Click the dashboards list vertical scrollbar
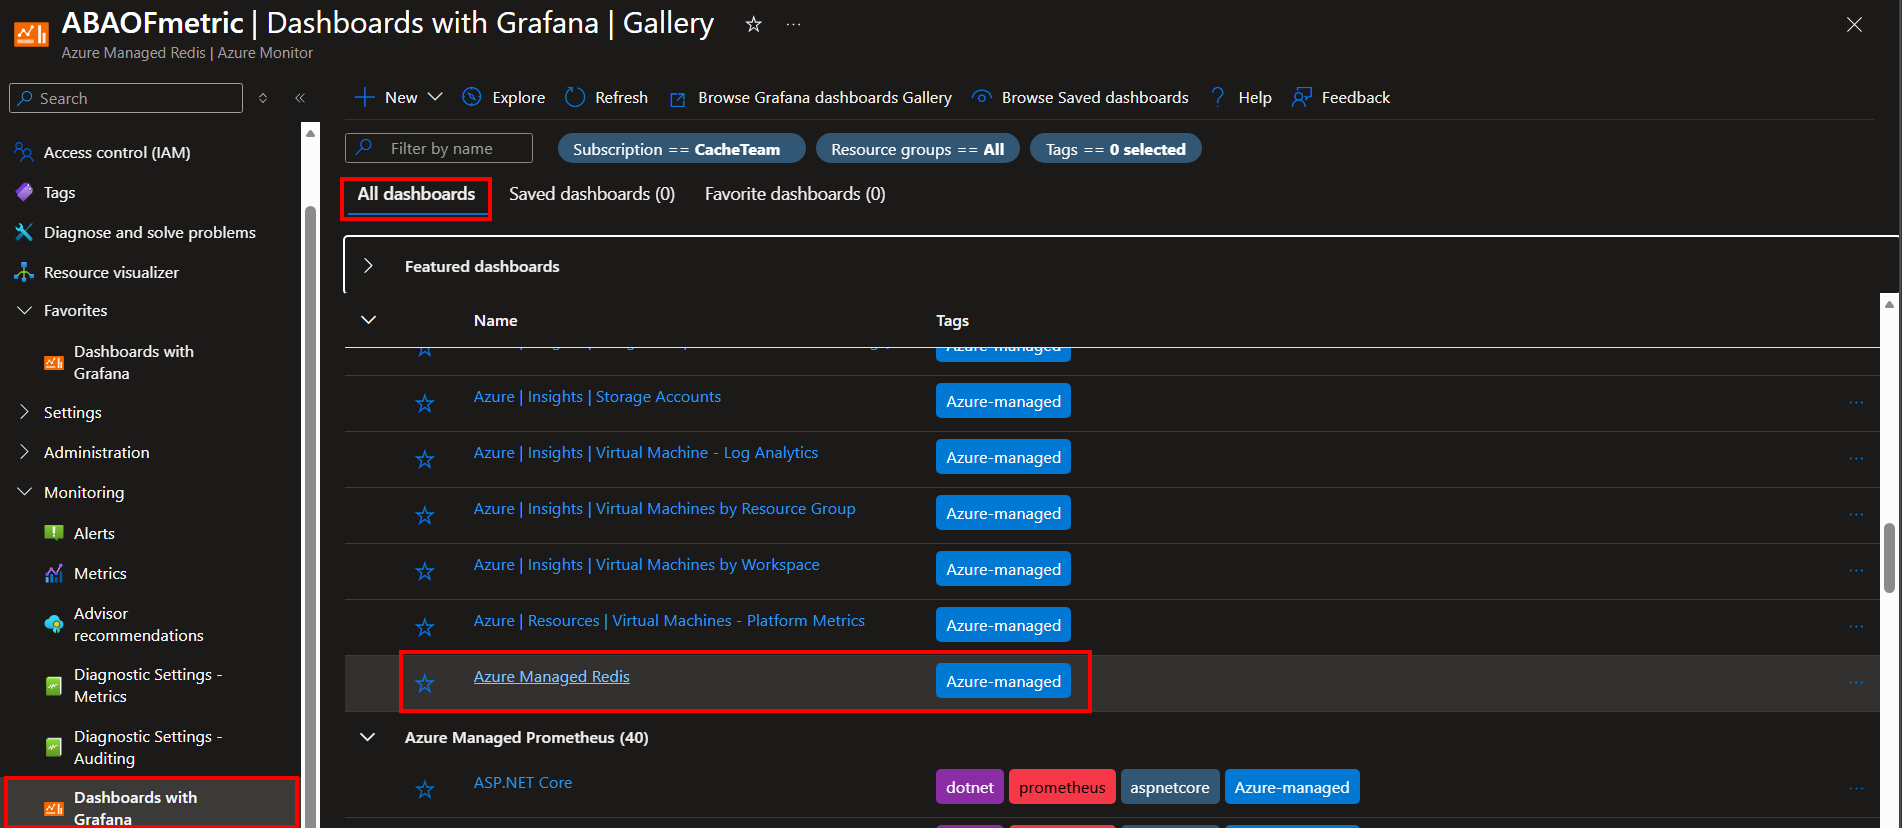The width and height of the screenshot is (1902, 828). point(1888,558)
